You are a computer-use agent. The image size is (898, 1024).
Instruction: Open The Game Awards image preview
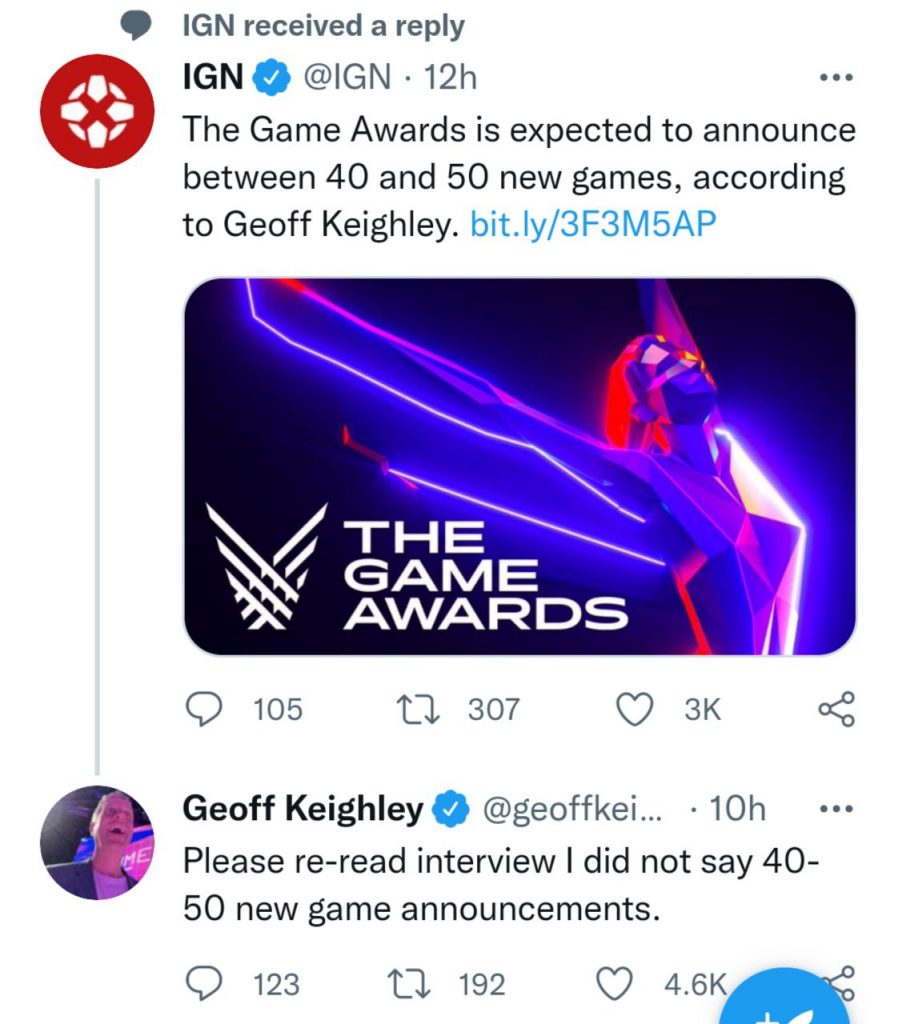point(519,466)
